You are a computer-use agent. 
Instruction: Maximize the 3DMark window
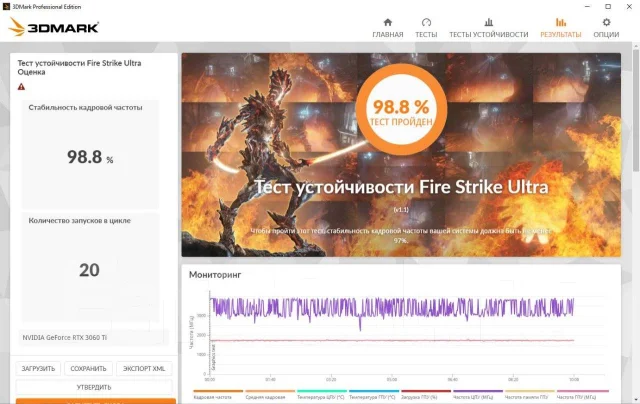[608, 7]
